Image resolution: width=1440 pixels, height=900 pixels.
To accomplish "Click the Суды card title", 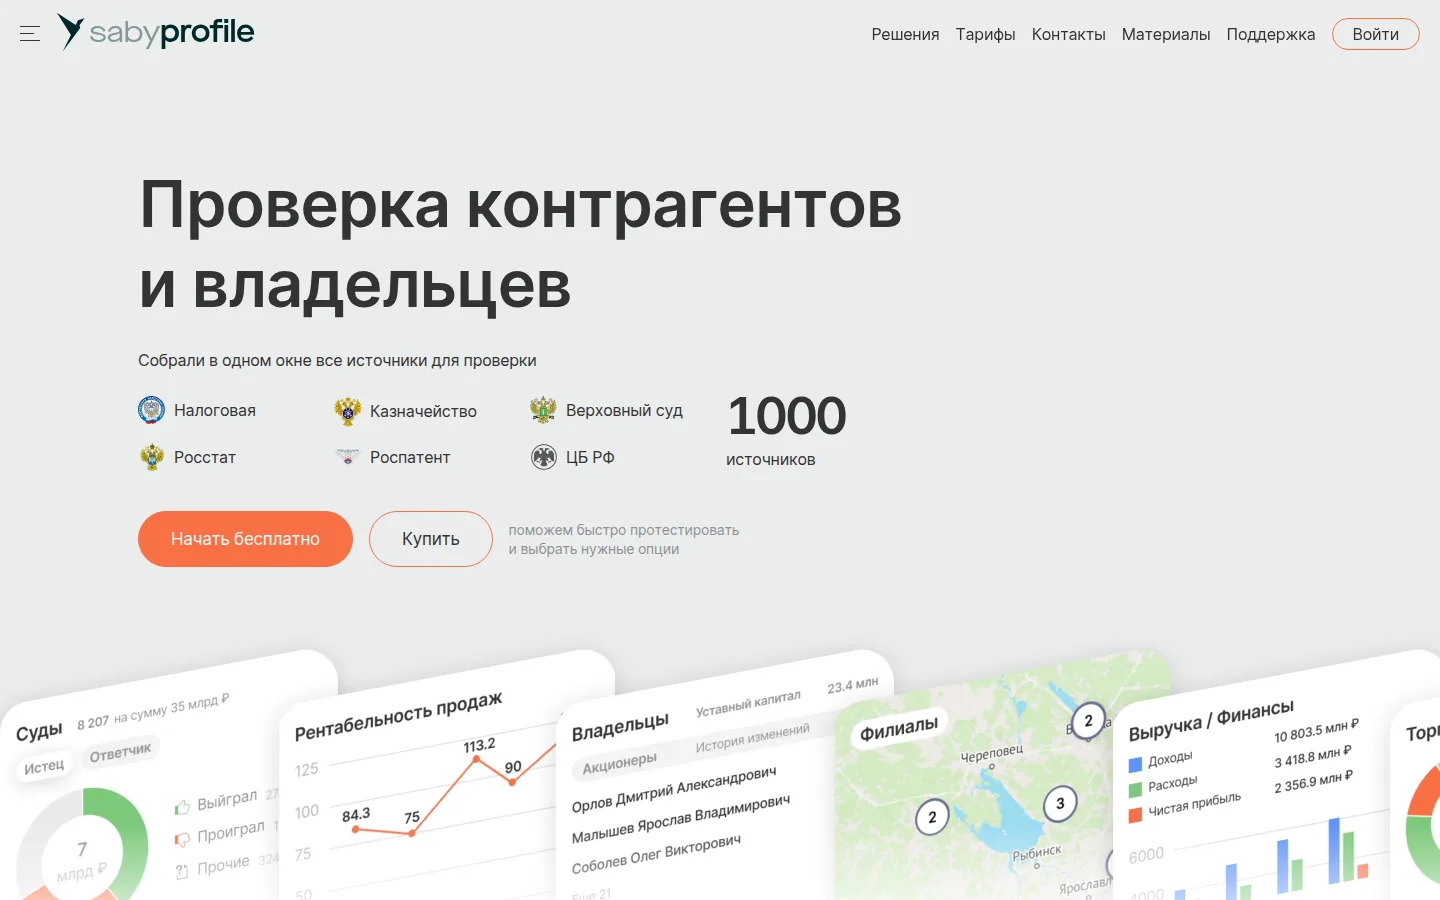I will click(x=39, y=732).
